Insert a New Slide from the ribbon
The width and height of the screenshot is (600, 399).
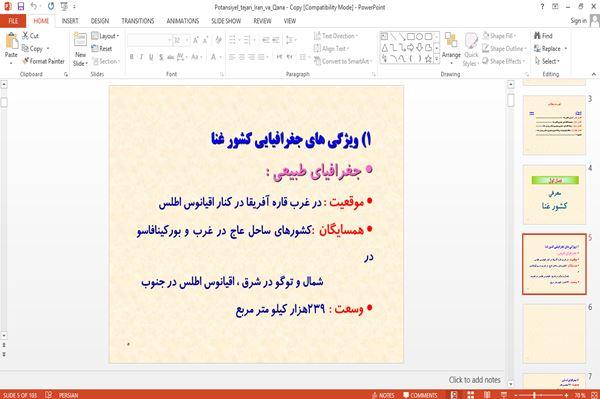80,50
